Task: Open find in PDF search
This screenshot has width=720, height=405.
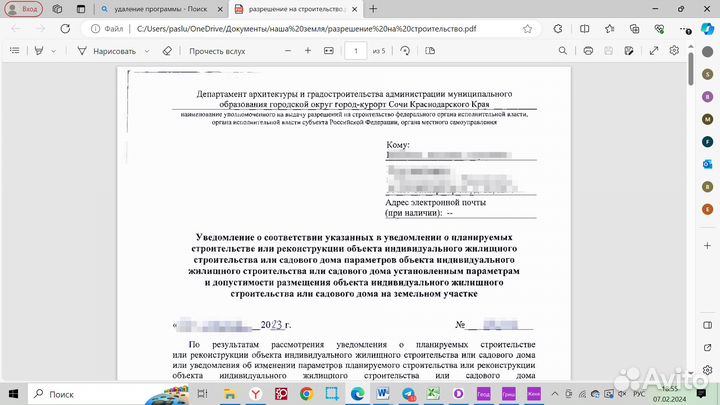Action: [x=562, y=51]
